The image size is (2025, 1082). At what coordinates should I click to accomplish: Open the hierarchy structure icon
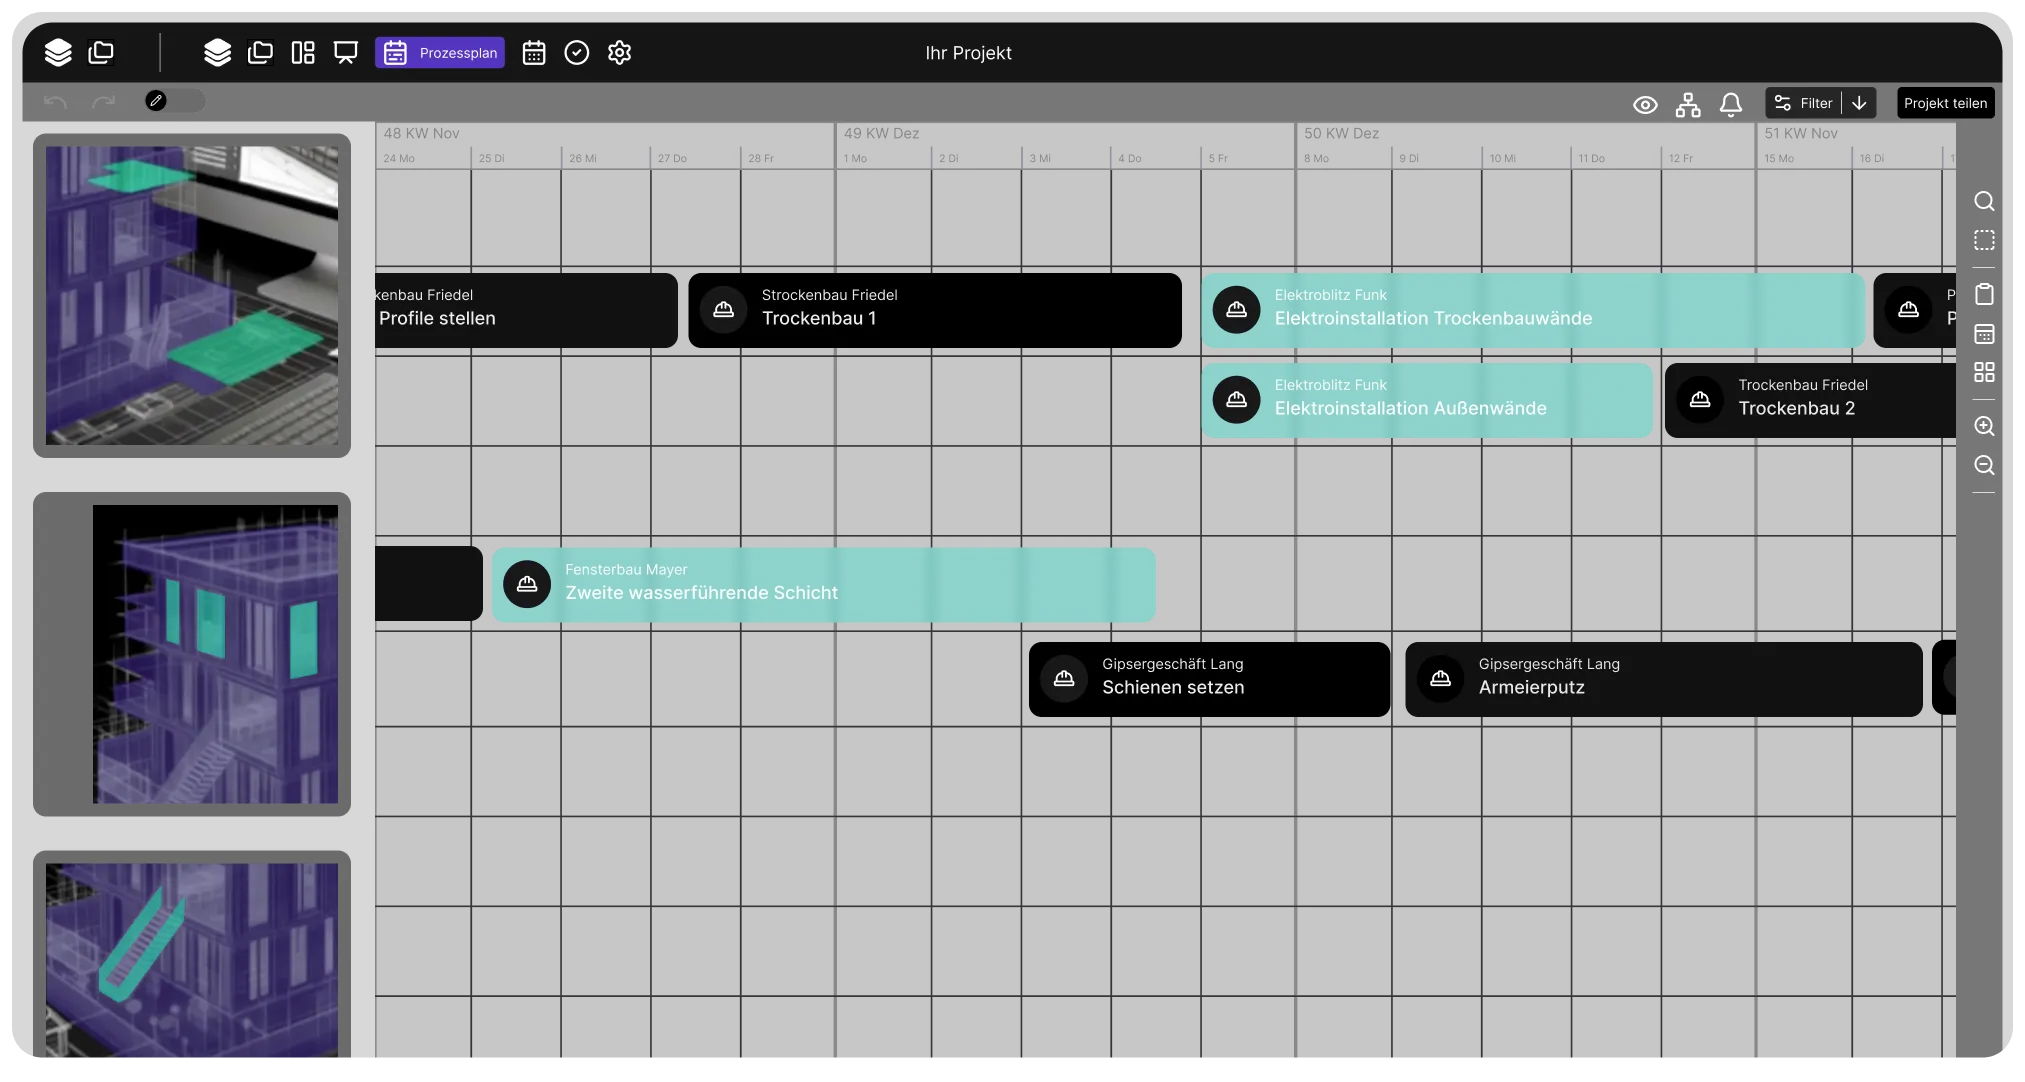1688,104
